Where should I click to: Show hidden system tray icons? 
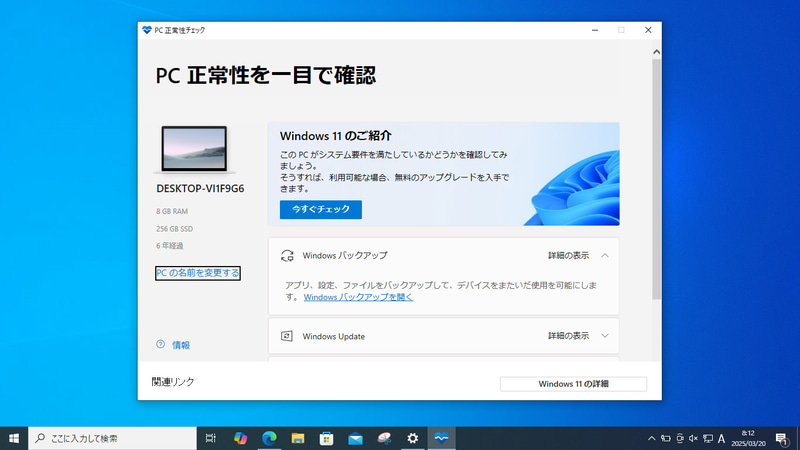tap(652, 438)
